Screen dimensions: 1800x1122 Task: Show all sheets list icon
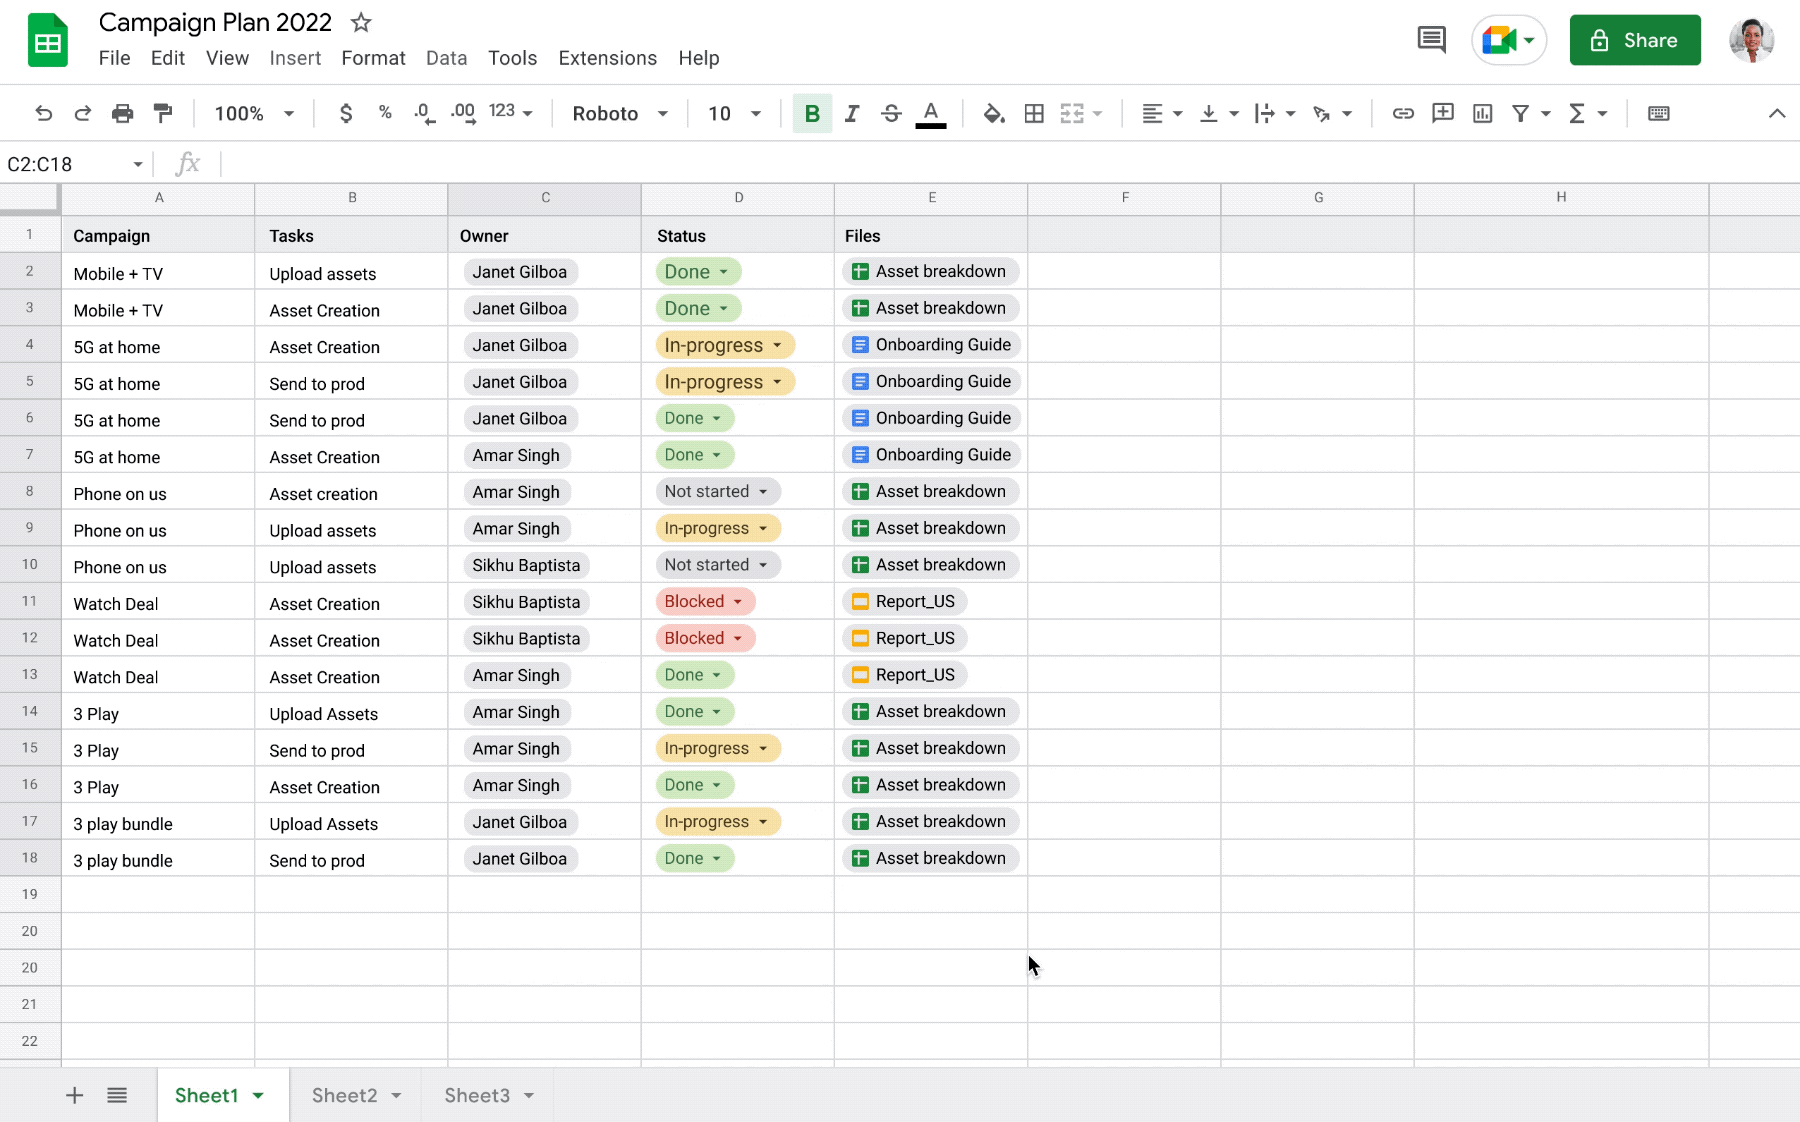117,1096
